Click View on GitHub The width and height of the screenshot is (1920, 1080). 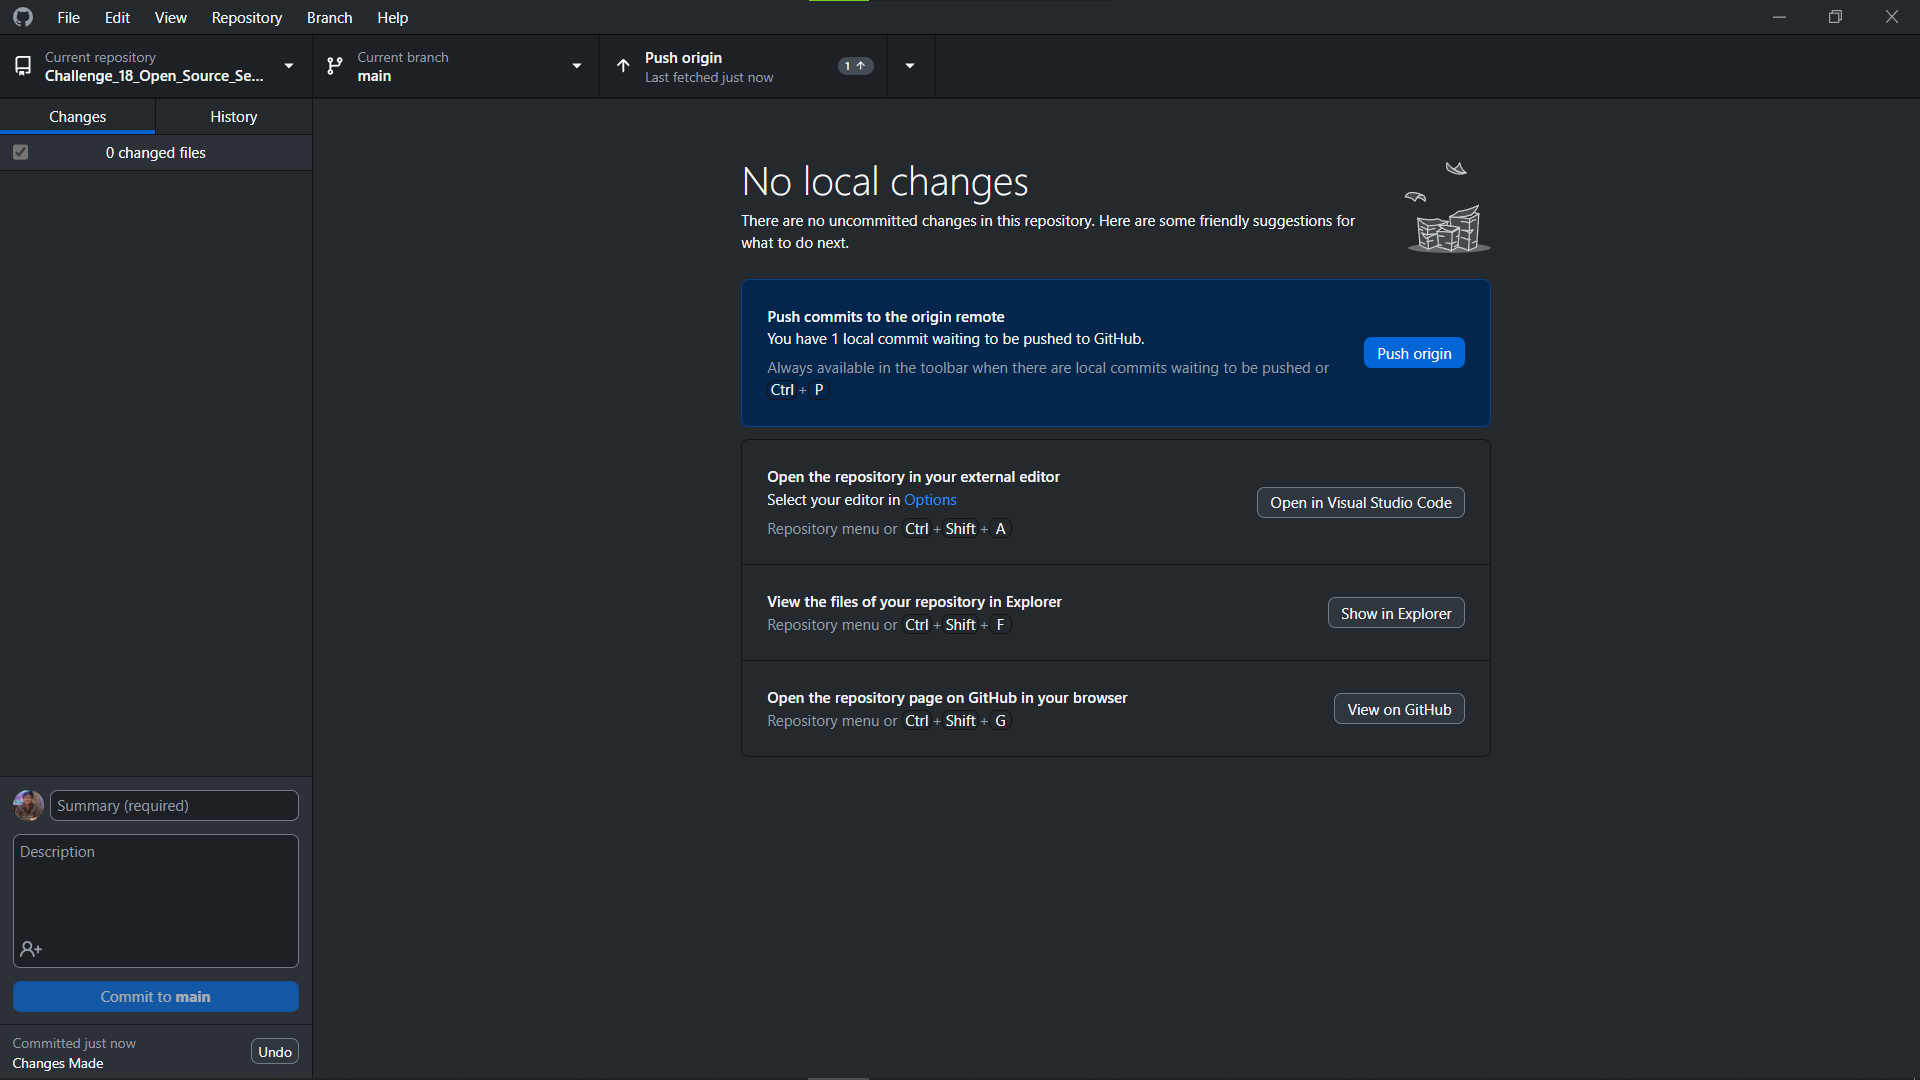point(1398,708)
